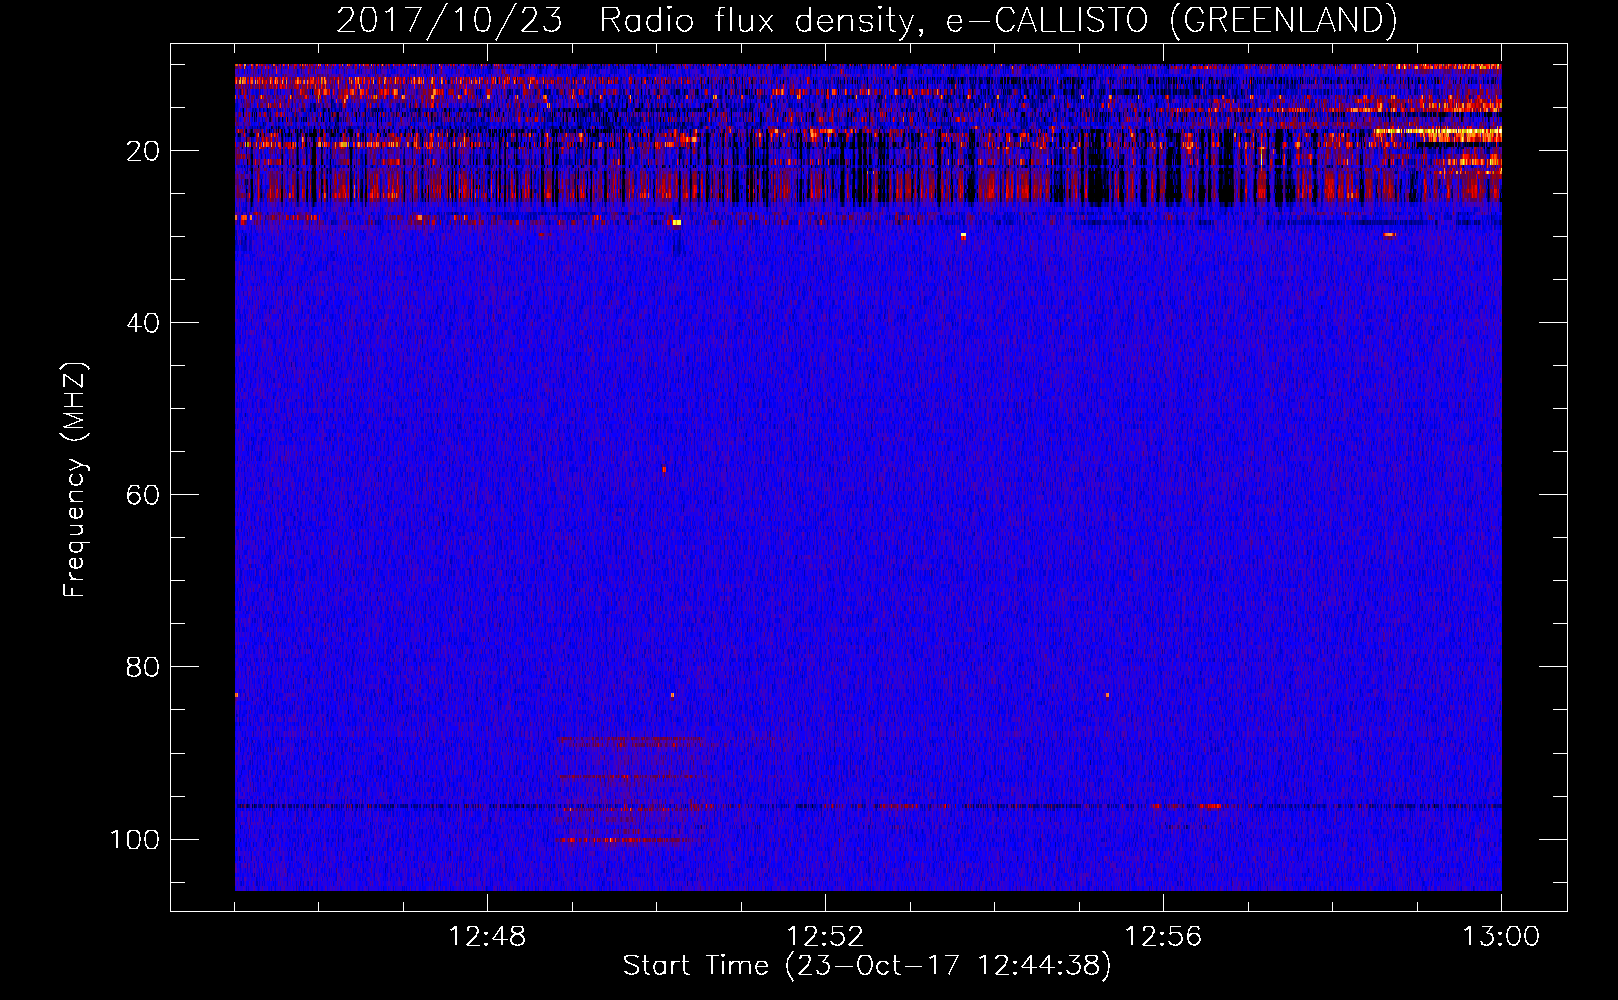This screenshot has height=1000, width=1618.
Task: Click the 100 MHz frequency tick label
Action: pos(135,839)
